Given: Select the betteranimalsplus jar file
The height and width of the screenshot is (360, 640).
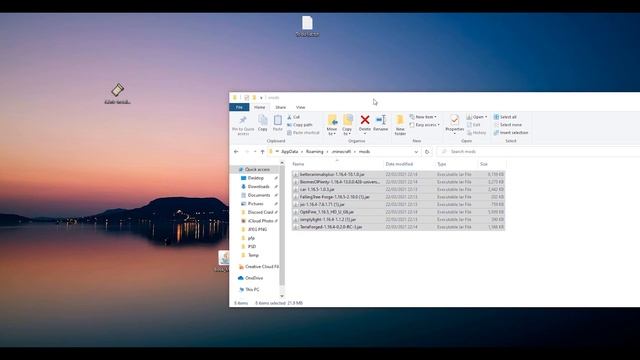Looking at the screenshot, I should point(398,174).
